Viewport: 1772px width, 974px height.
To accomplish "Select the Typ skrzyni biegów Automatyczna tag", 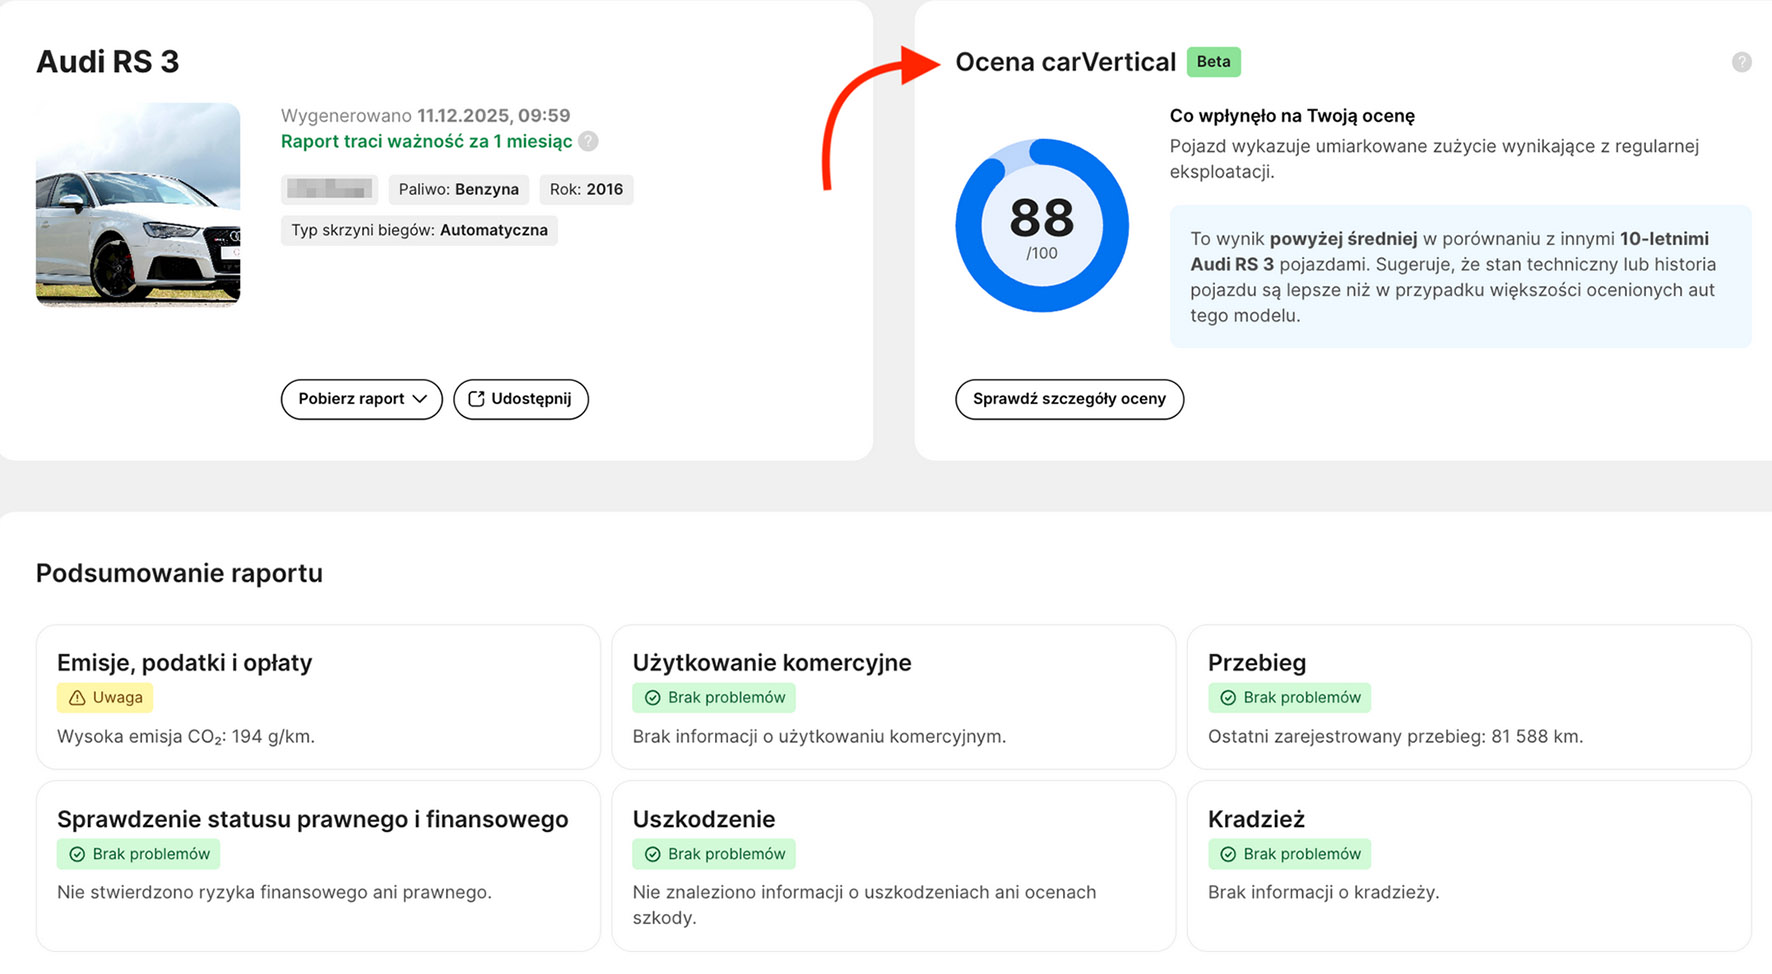I will tap(419, 230).
